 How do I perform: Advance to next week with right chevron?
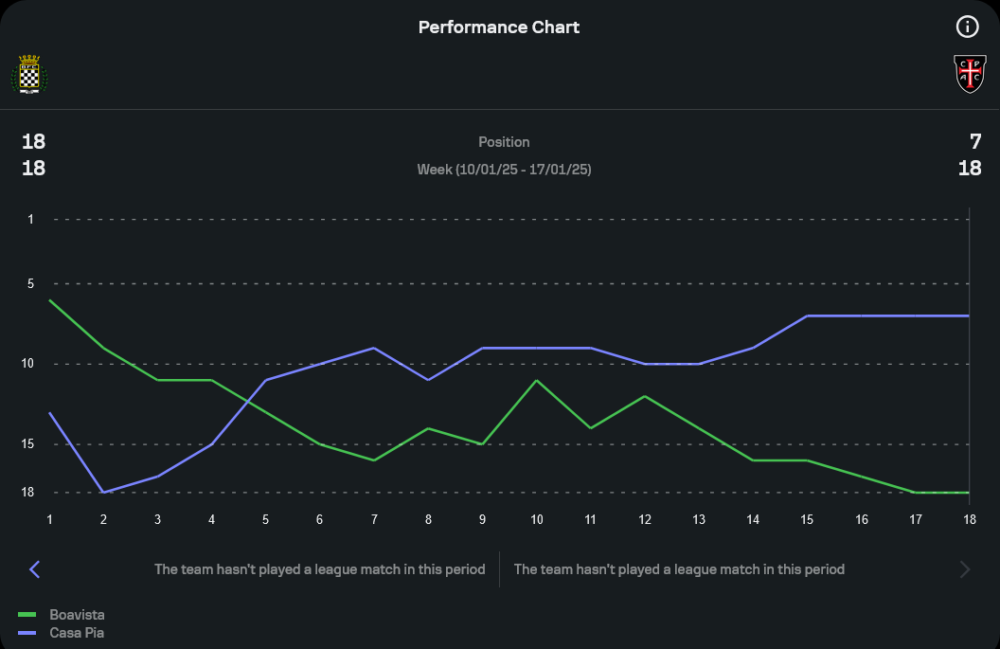pyautogui.click(x=965, y=569)
